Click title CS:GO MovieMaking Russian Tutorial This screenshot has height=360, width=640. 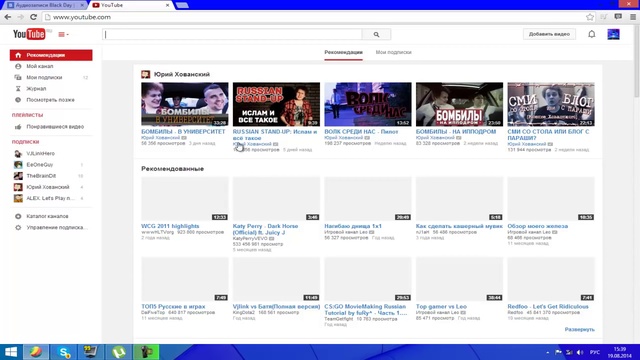pos(366,309)
